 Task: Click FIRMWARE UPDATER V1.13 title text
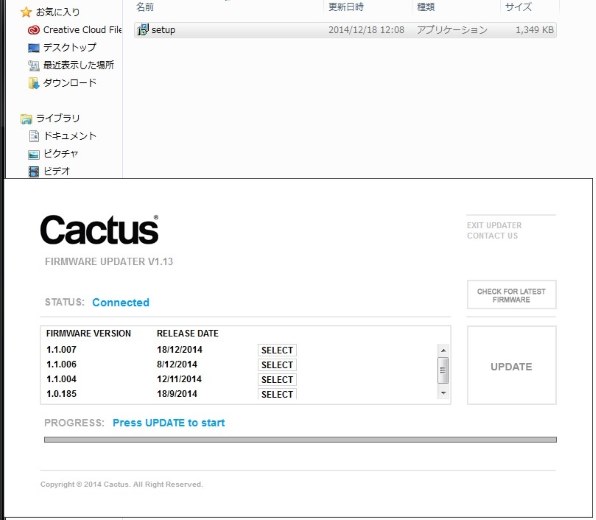coord(109,262)
